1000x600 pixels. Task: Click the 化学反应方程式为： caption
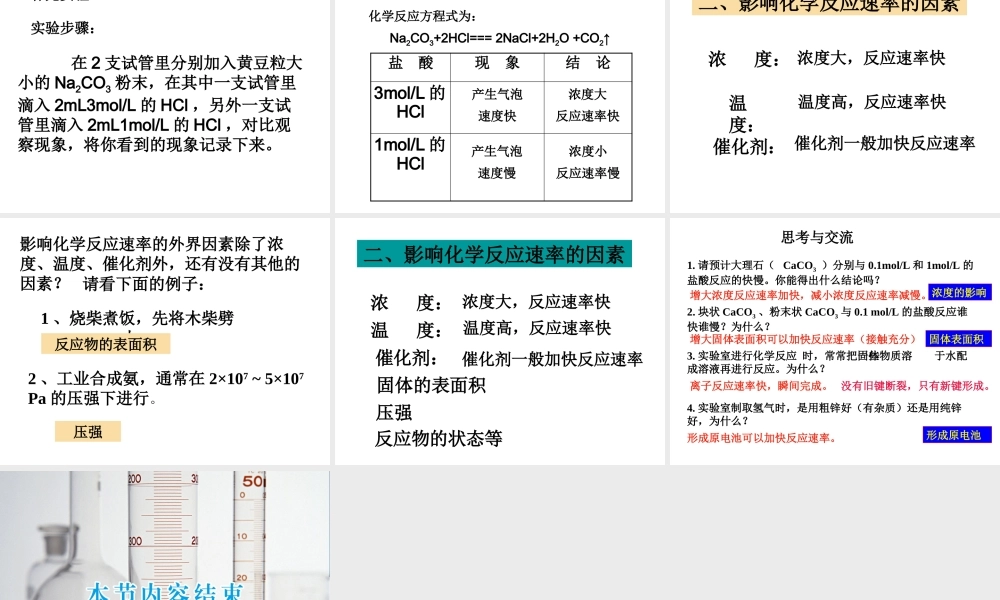click(x=422, y=16)
